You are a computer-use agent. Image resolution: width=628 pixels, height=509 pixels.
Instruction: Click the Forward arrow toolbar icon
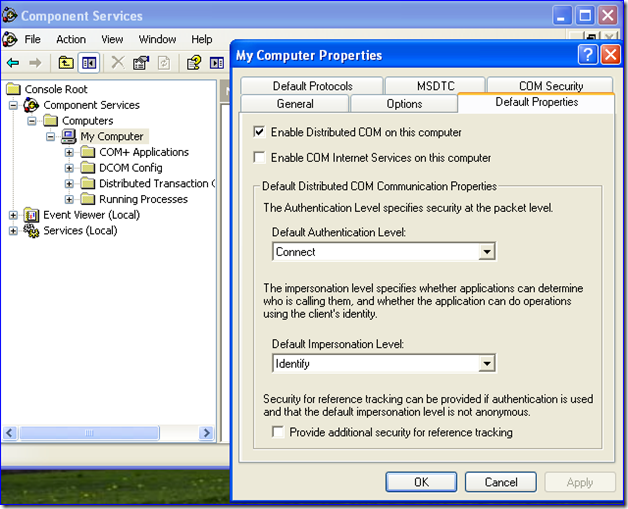[x=35, y=63]
